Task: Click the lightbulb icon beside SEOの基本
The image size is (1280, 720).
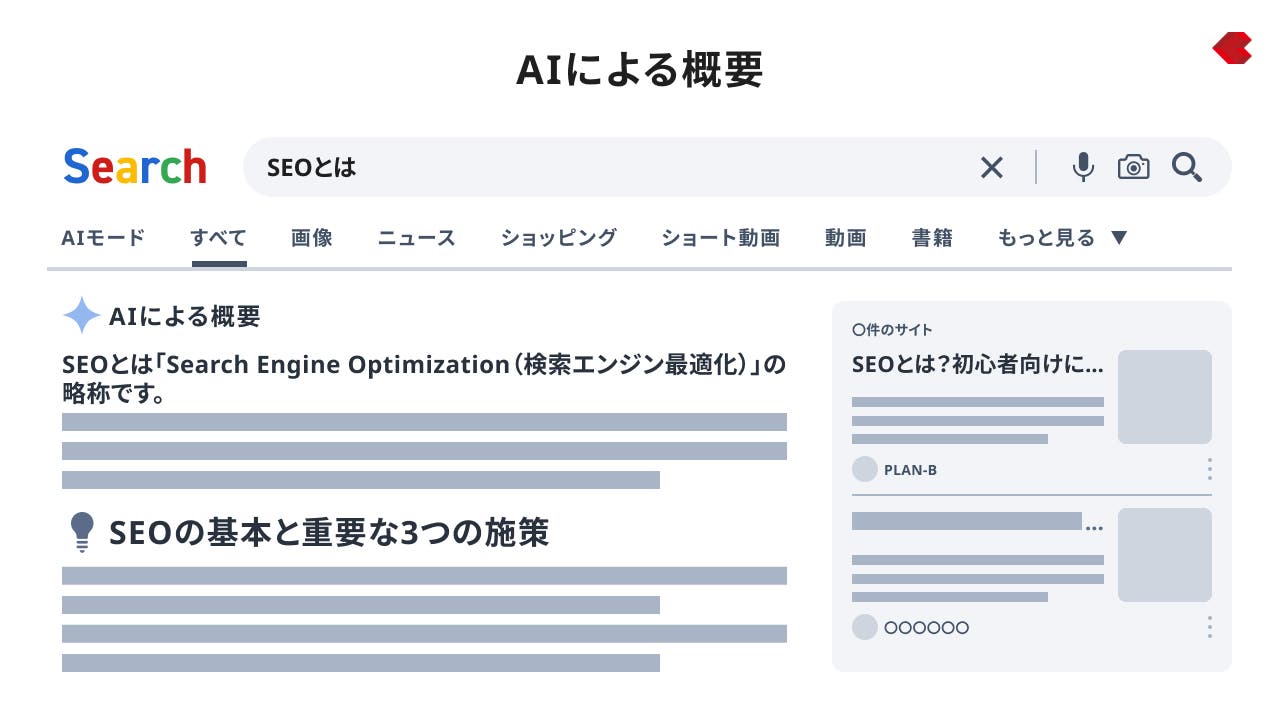Action: (82, 532)
